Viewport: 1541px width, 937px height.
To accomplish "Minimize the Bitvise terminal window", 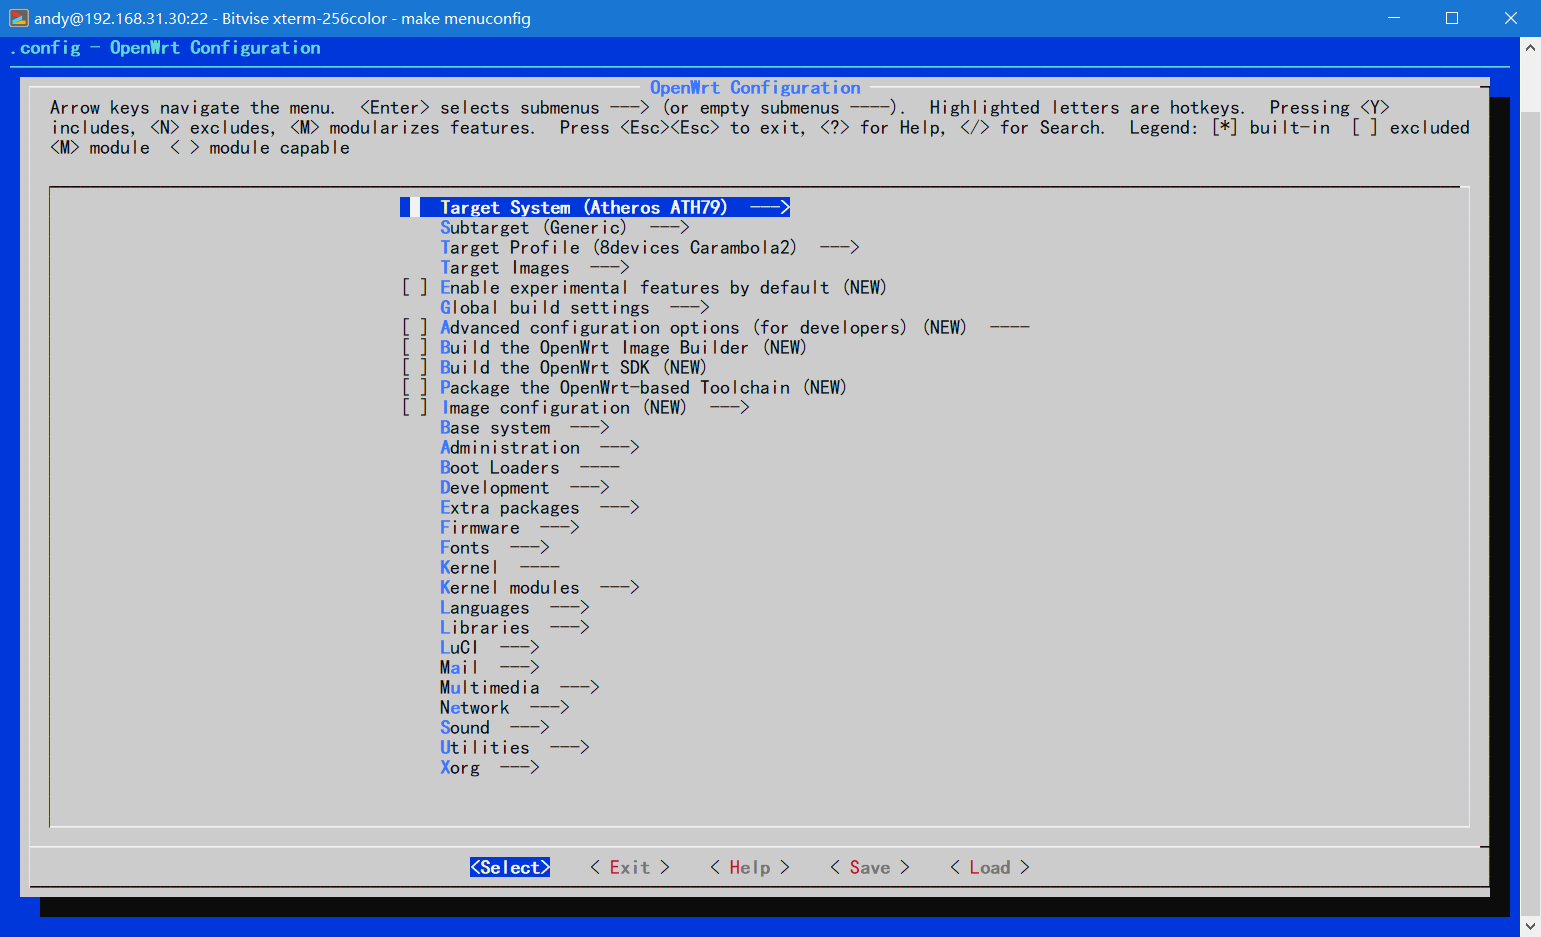I will (1393, 18).
